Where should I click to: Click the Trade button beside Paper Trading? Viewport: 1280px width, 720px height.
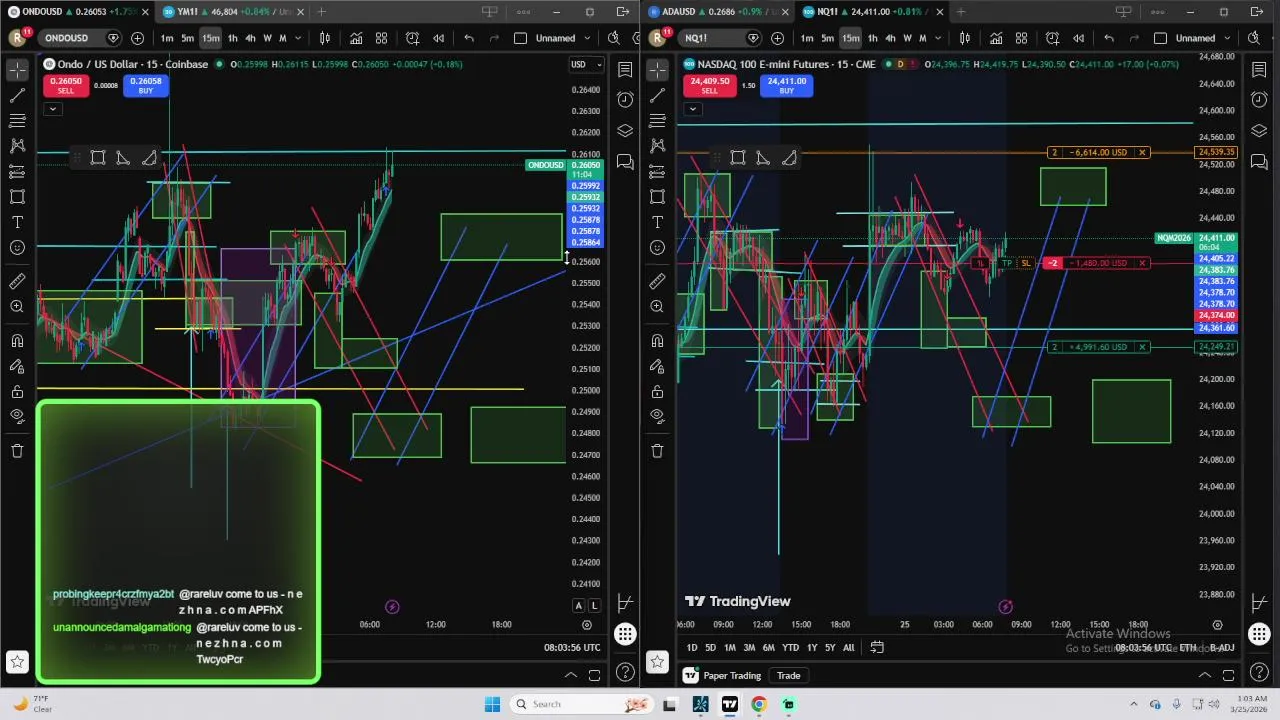[788, 676]
